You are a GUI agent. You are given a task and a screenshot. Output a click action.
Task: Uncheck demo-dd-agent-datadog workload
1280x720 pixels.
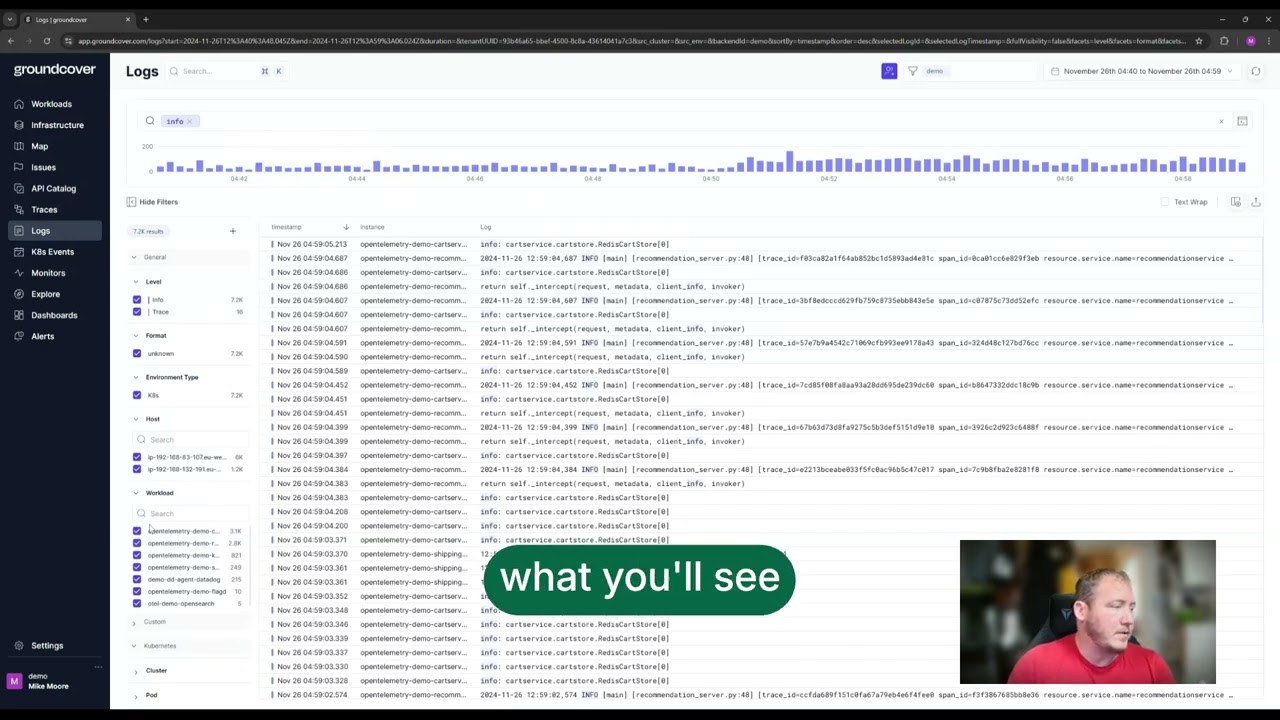137,579
